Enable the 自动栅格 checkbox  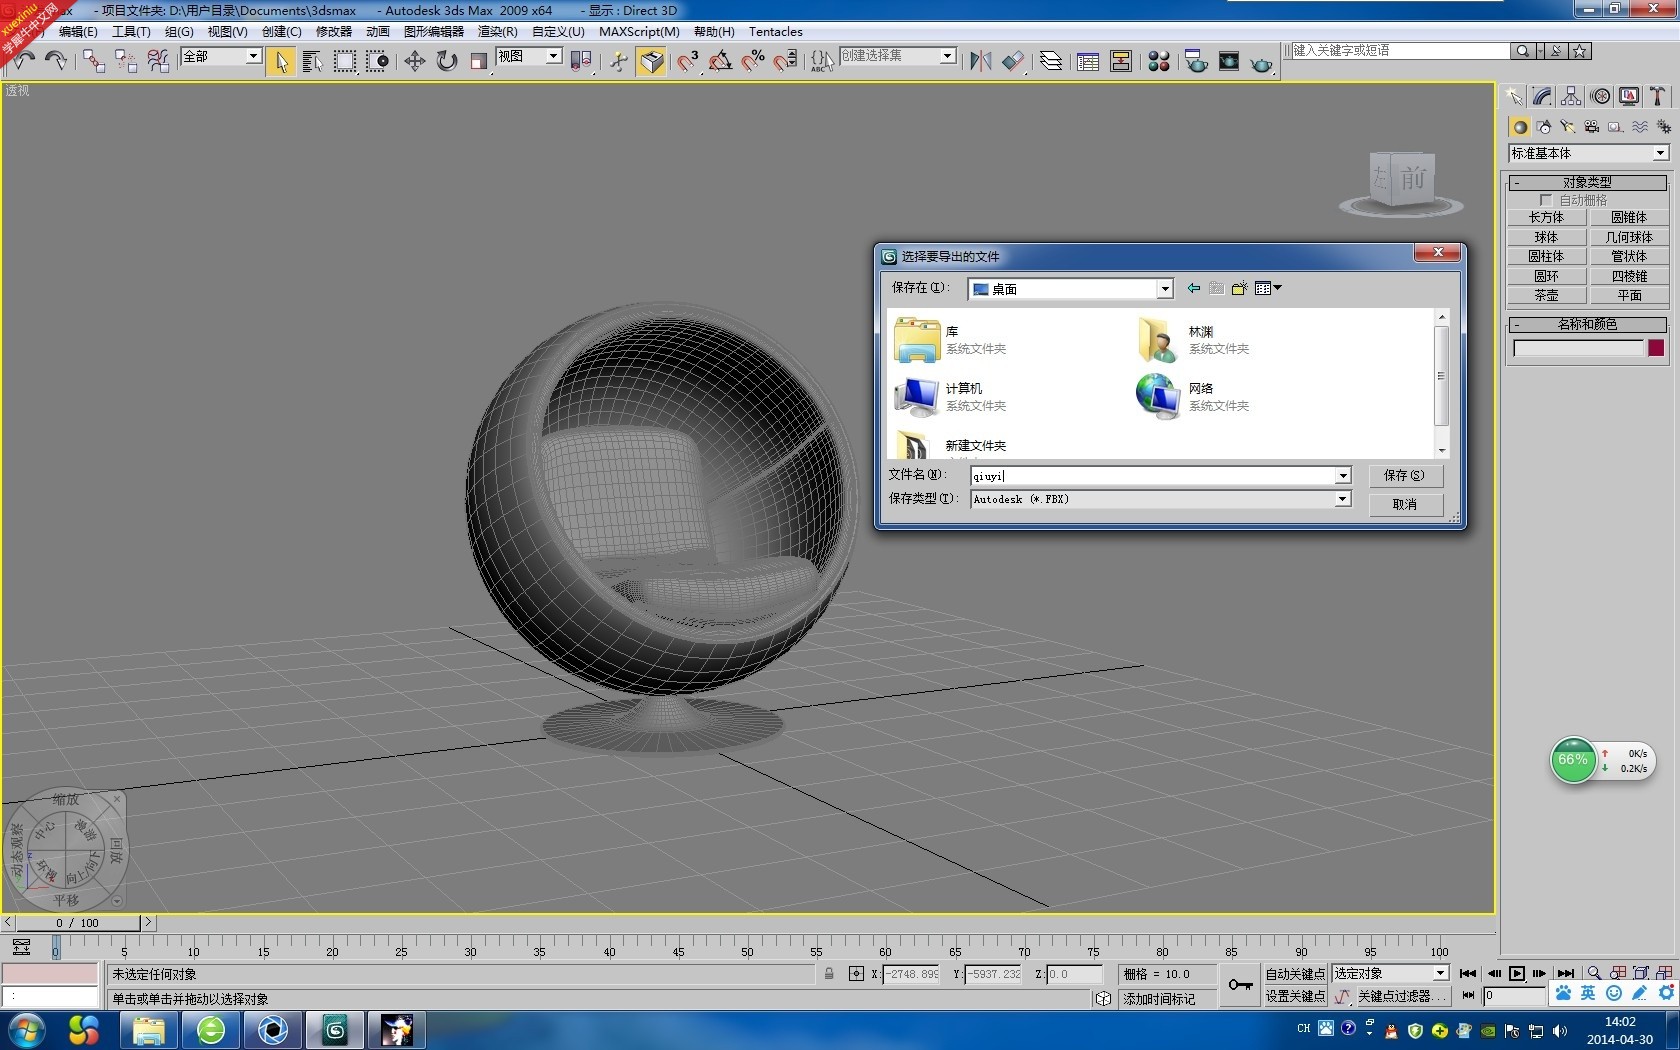pyautogui.click(x=1546, y=200)
